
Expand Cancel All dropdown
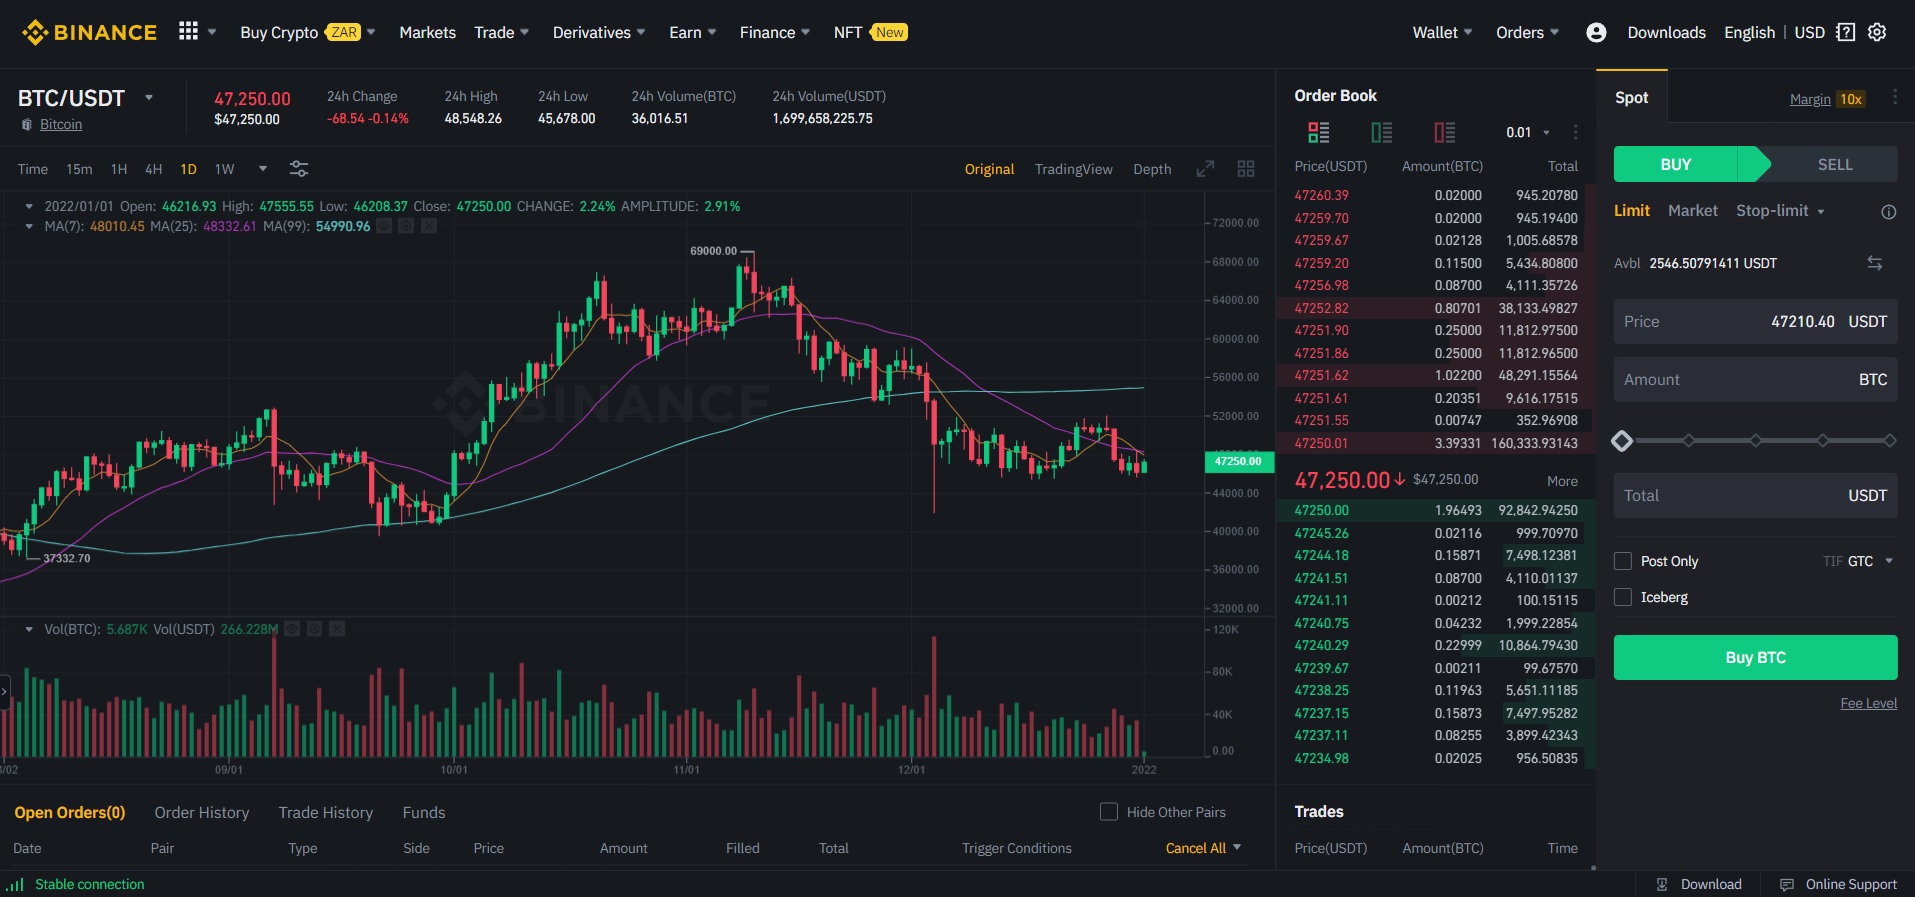1203,848
